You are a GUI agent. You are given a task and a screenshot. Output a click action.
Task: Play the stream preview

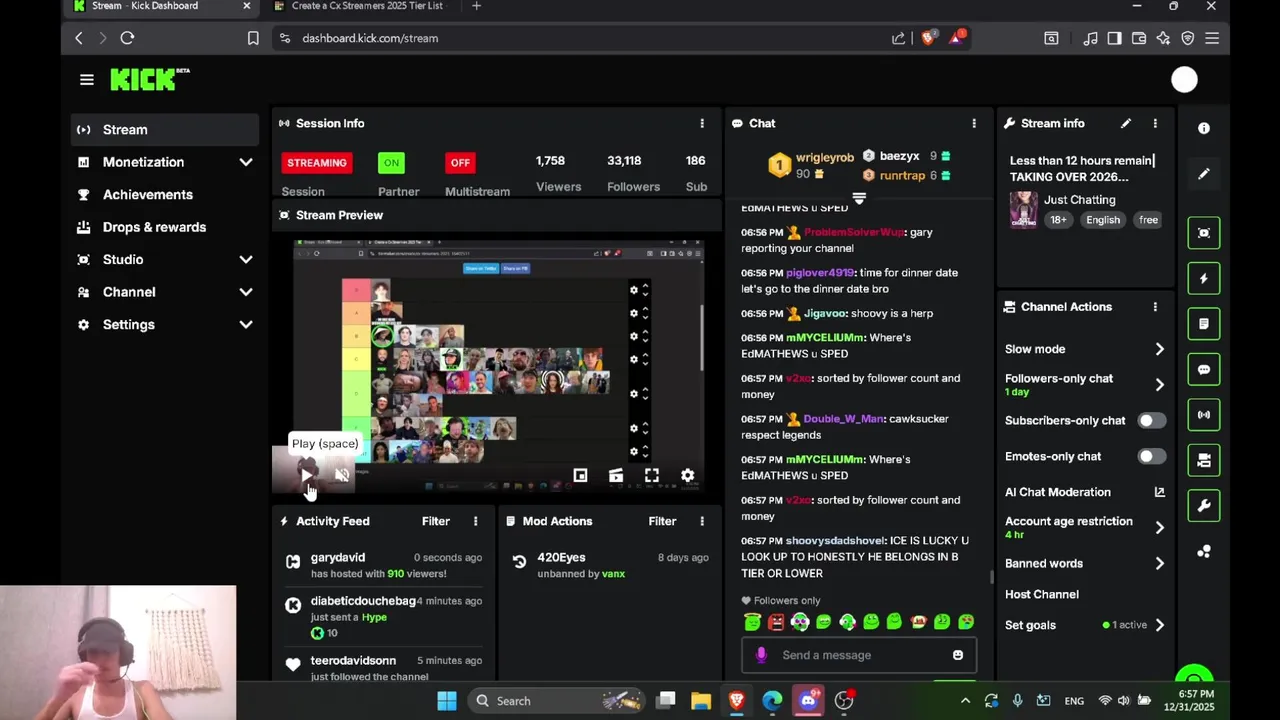[307, 474]
